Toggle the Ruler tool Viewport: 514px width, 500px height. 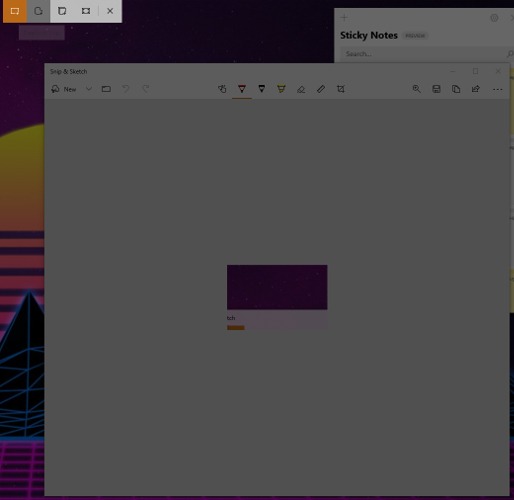click(321, 89)
